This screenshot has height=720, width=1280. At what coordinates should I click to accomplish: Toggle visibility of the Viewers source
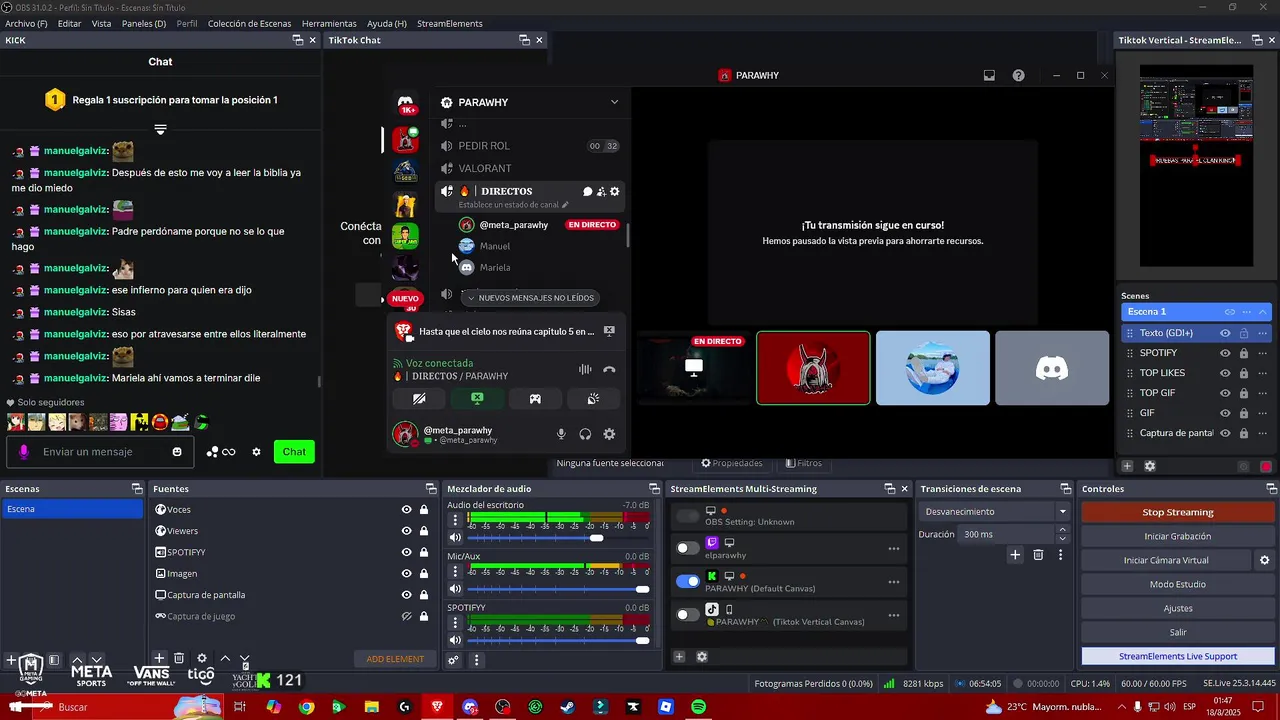pos(406,531)
